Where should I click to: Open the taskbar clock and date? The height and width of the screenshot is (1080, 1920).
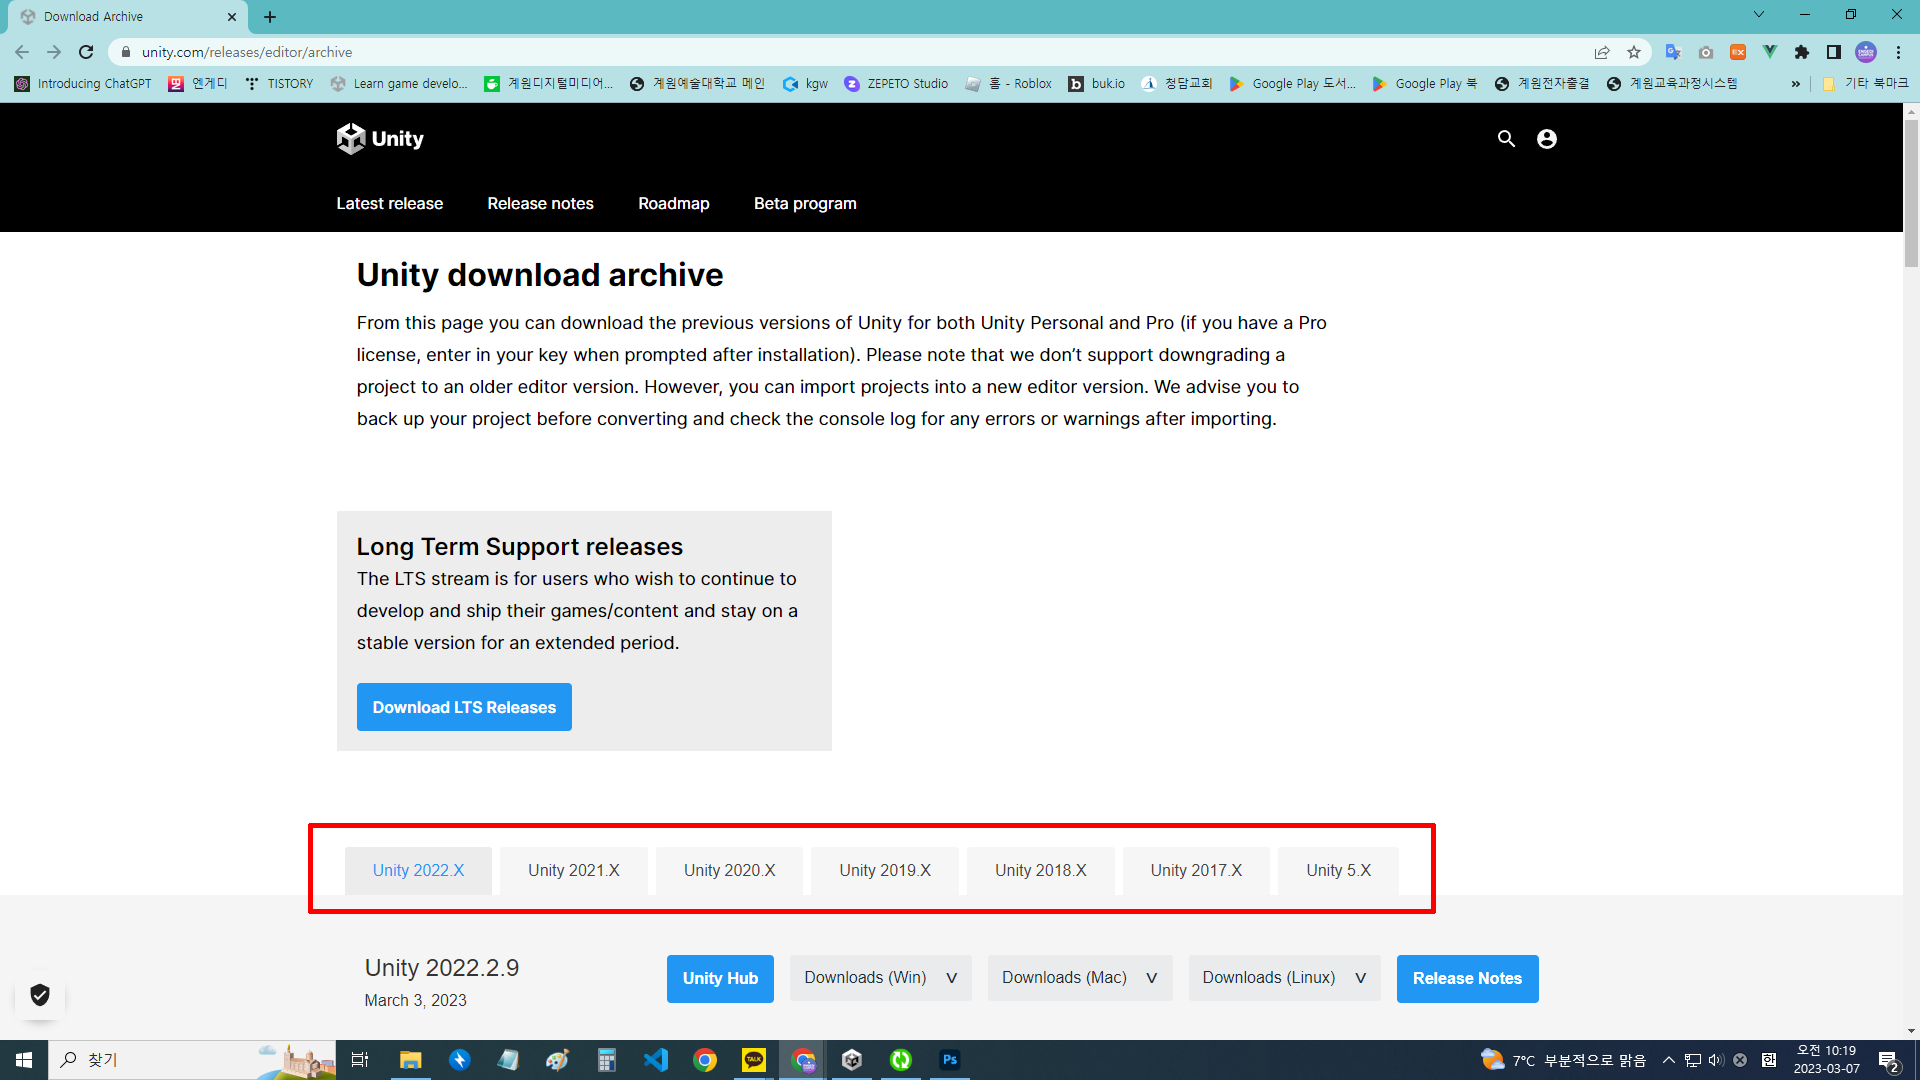click(1826, 1060)
